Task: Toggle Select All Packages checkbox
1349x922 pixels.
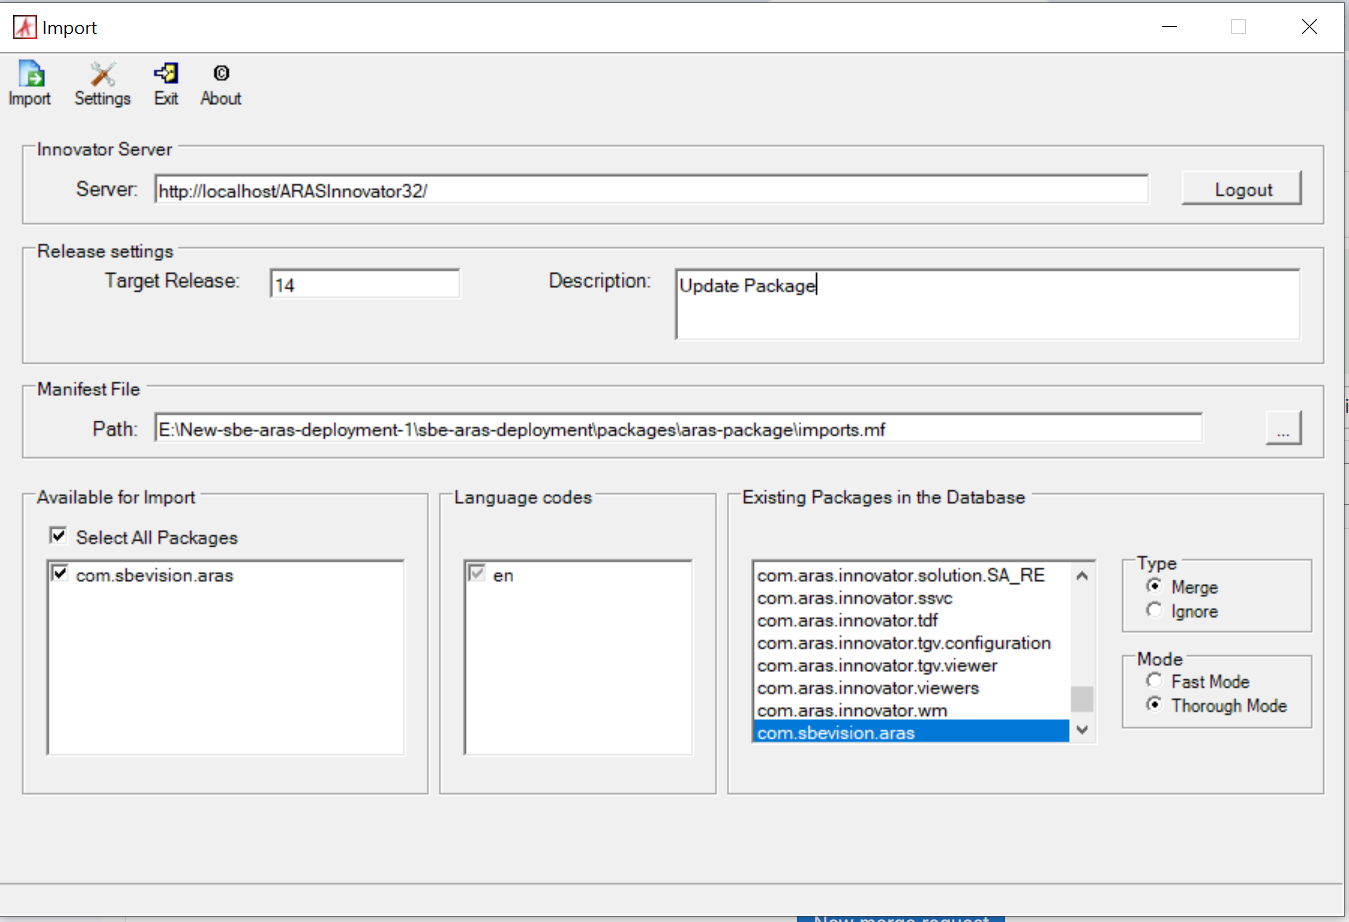Action: (59, 536)
